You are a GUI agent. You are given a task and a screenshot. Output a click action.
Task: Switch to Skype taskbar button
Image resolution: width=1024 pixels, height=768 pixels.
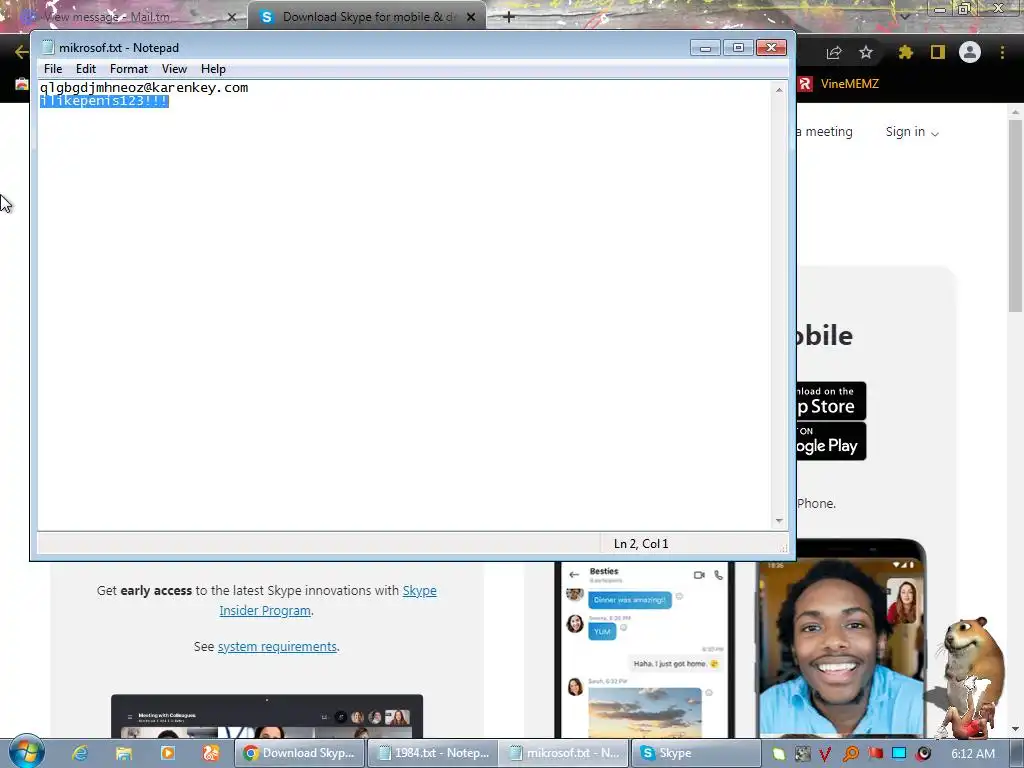tap(696, 753)
